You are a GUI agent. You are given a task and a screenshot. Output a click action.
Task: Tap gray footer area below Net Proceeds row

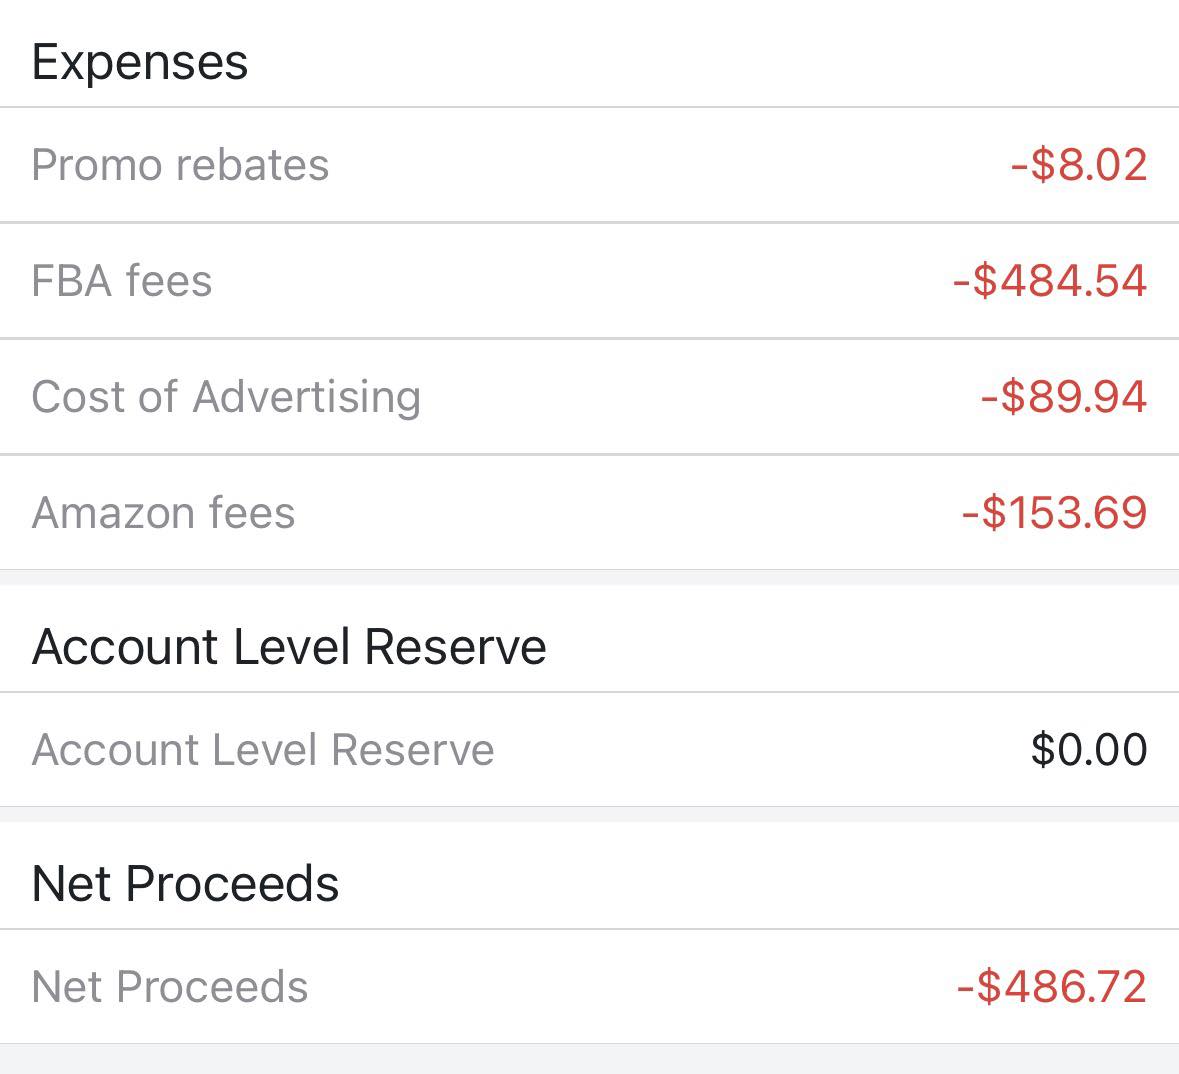pos(589,1059)
